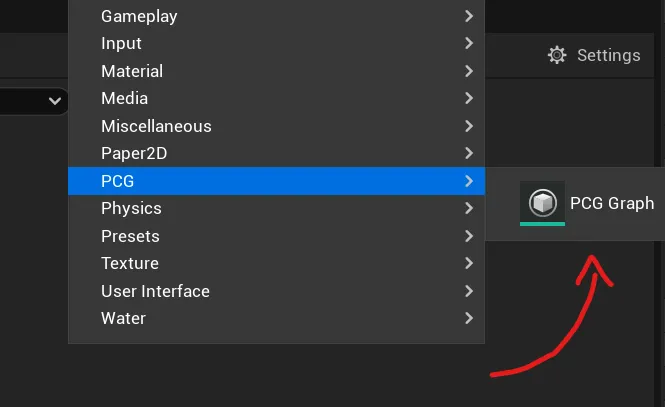Click the arrow chevron beside Texture
This screenshot has width=665, height=407.
[x=469, y=263]
